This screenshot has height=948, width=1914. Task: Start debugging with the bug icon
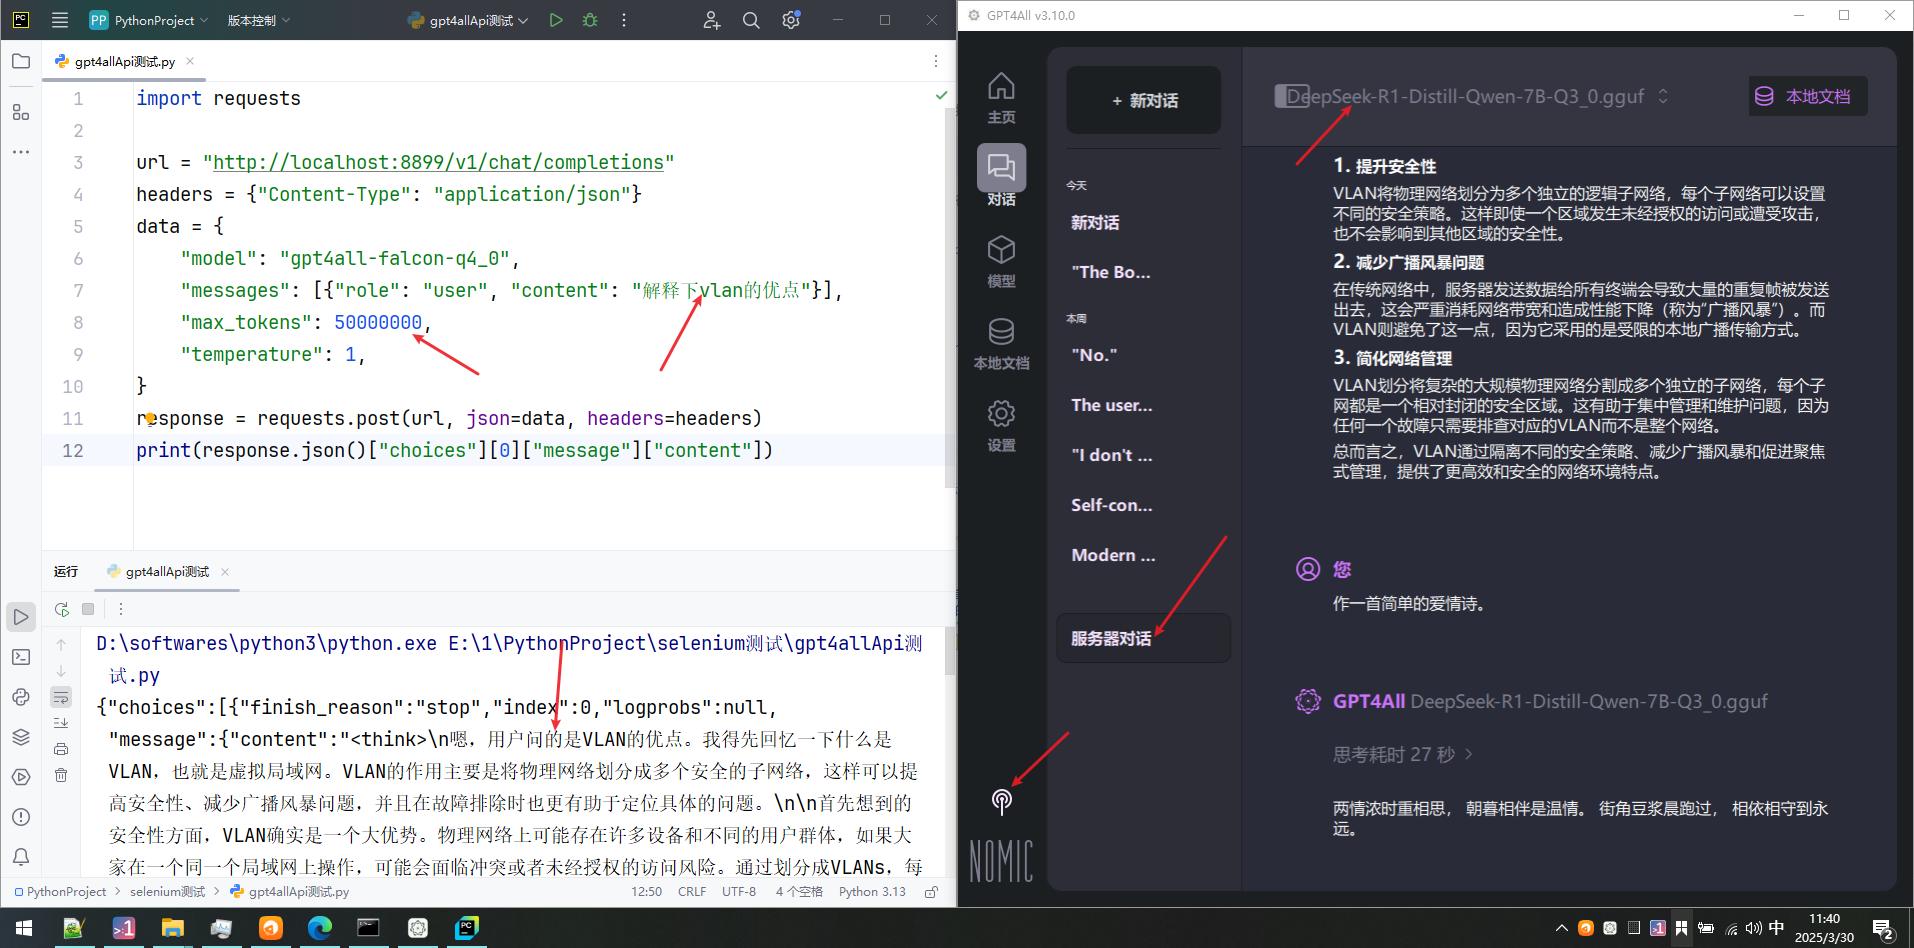click(x=590, y=20)
